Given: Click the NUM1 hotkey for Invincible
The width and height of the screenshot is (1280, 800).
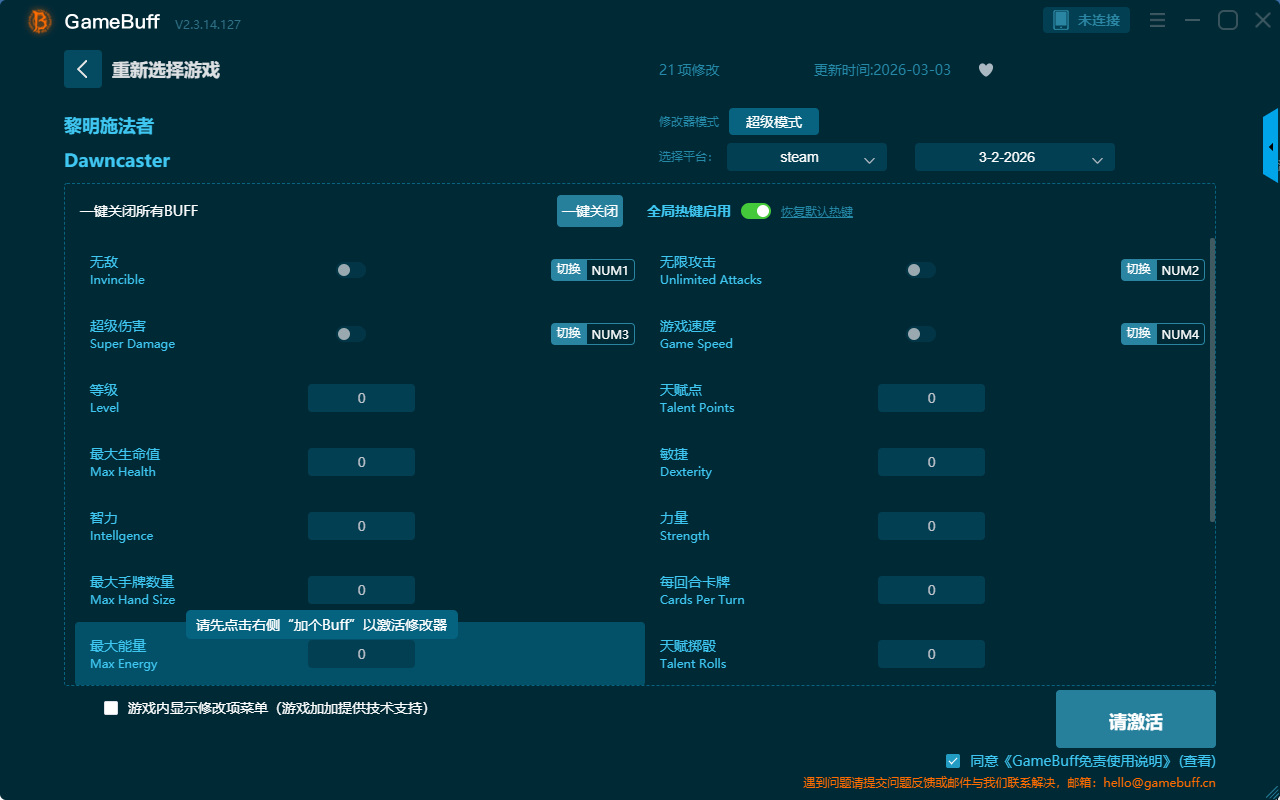Looking at the screenshot, I should 609,270.
